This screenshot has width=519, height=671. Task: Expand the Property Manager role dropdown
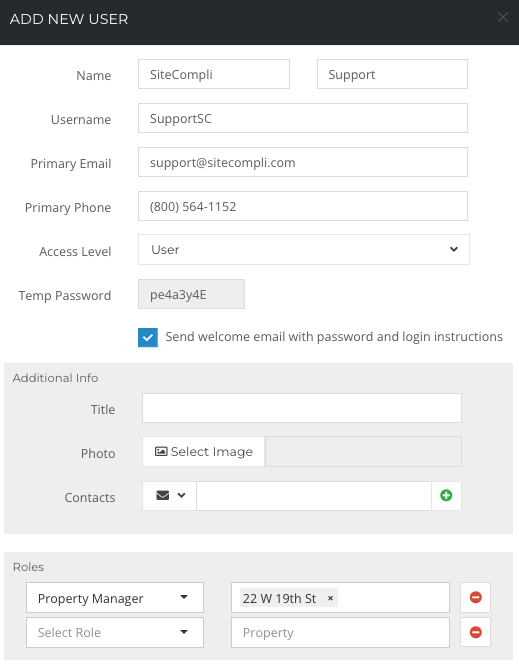tap(115, 597)
